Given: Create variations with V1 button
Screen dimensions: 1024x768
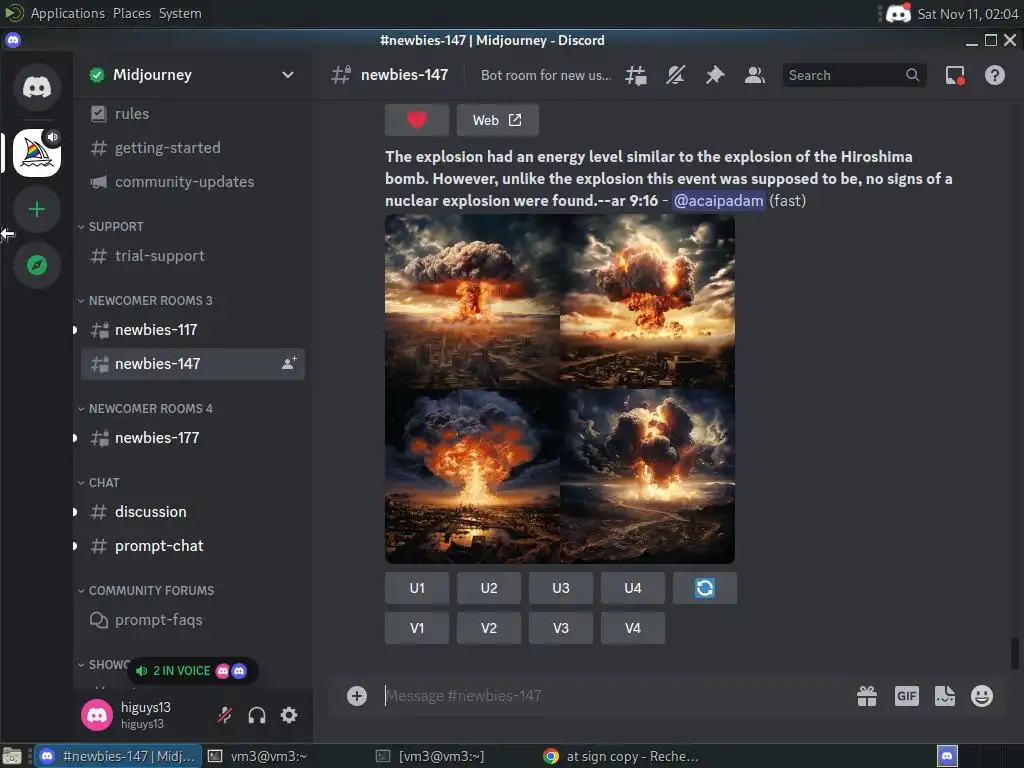Looking at the screenshot, I should click(x=417, y=628).
